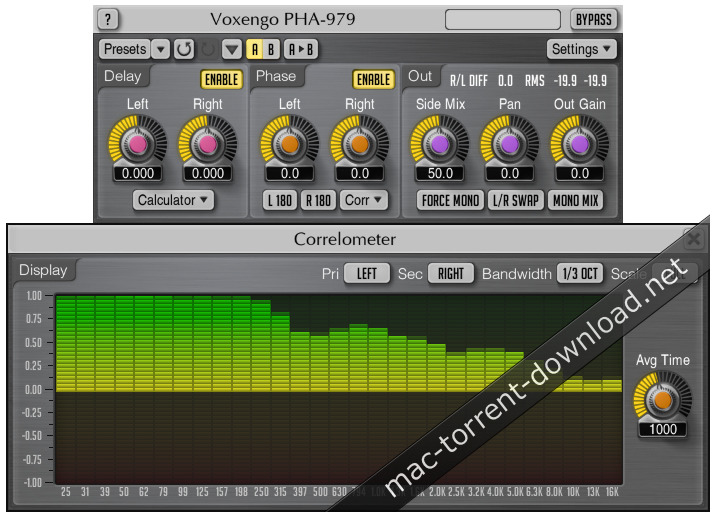The image size is (716, 512).
Task: Select the Out panel tab
Action: (420, 76)
